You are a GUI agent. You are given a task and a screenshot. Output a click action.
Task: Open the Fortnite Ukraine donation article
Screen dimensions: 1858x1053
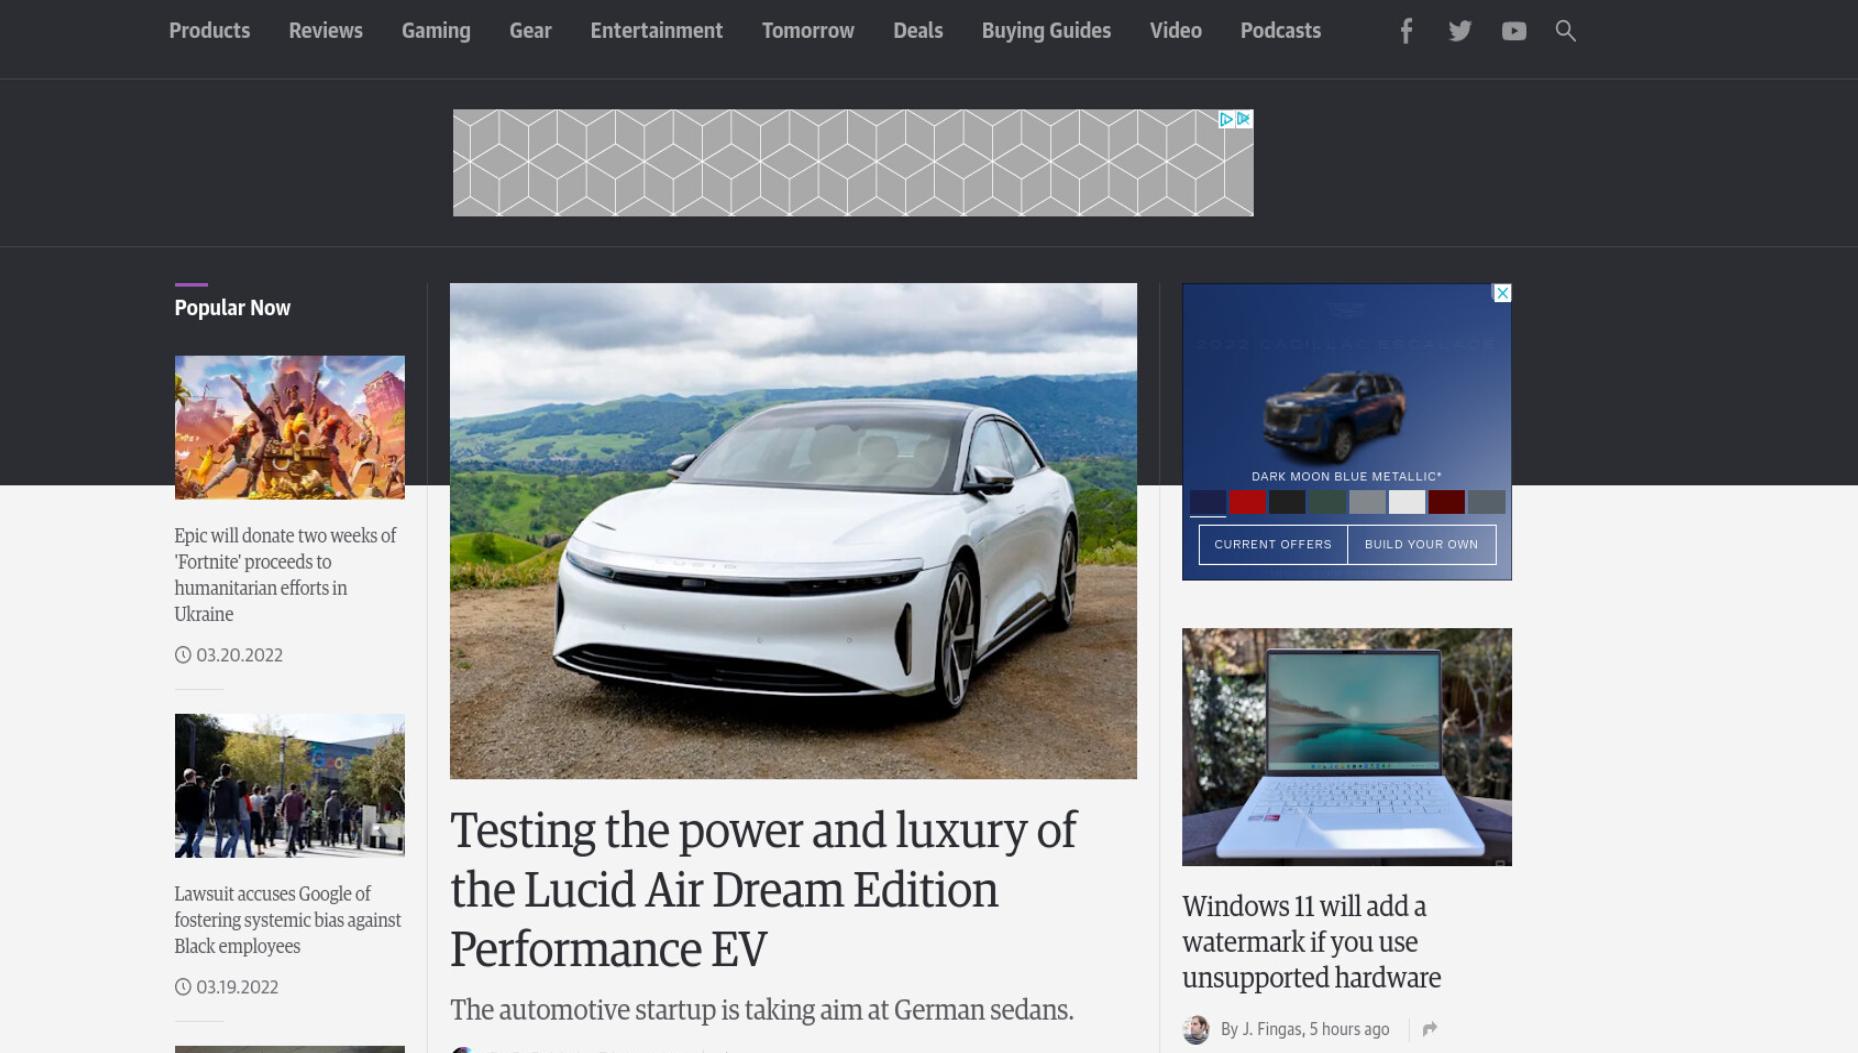point(285,575)
